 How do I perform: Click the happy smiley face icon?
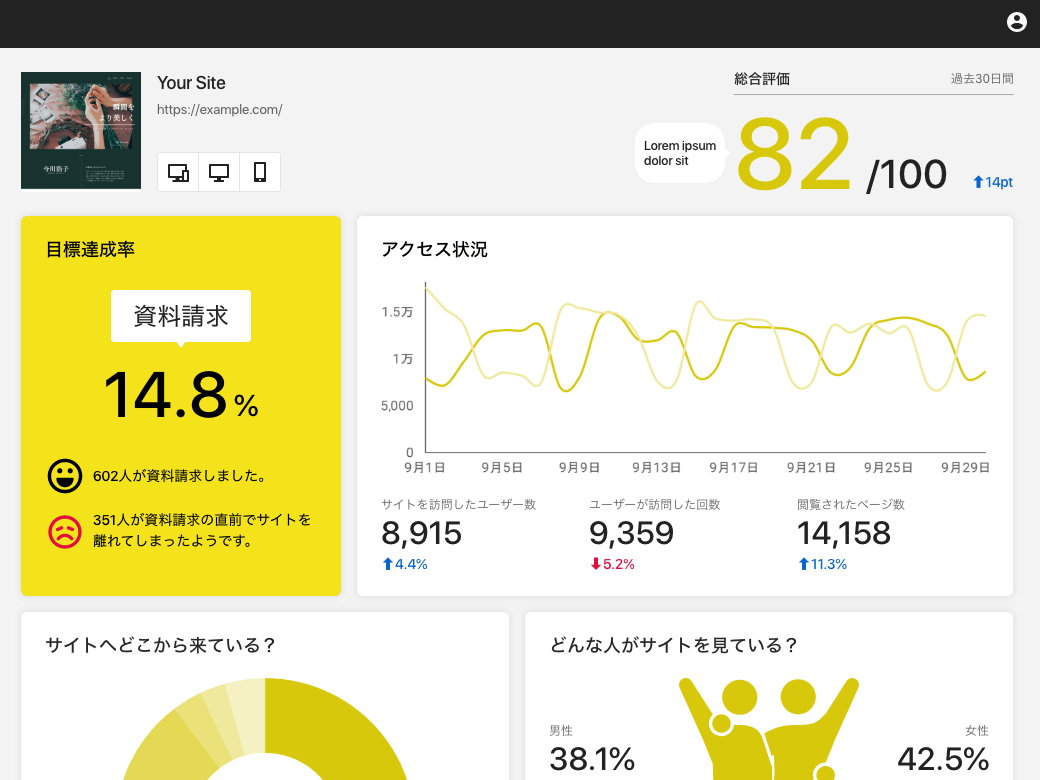(65, 476)
